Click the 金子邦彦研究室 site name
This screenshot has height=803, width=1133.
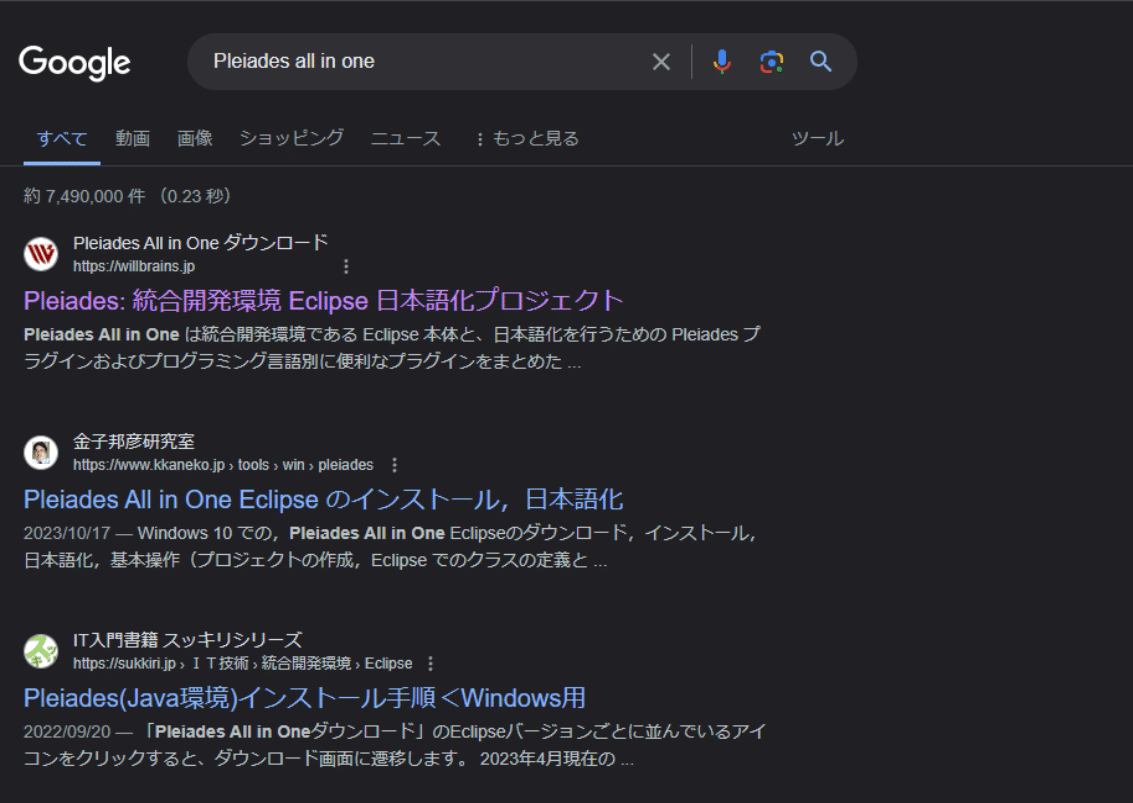click(x=134, y=441)
